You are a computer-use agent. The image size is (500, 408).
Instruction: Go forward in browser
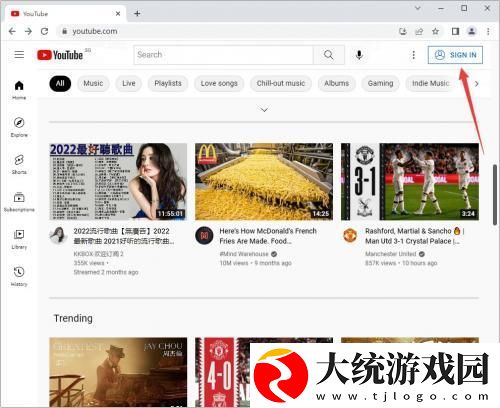[x=28, y=31]
